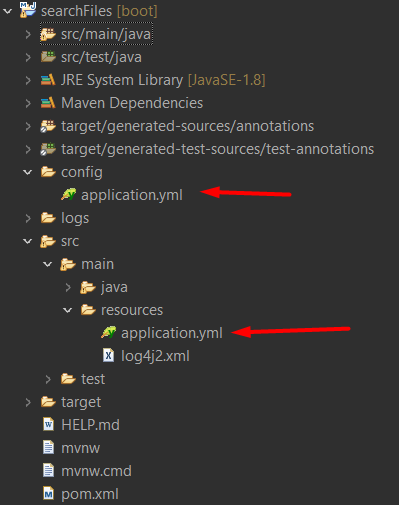Select the log4j2.xml file name
Screen dimensions: 399x505
pos(155,356)
